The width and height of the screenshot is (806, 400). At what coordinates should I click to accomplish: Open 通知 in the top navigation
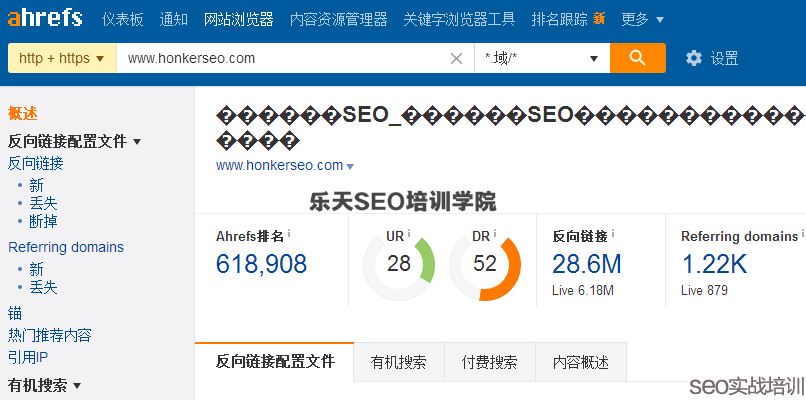coord(174,20)
